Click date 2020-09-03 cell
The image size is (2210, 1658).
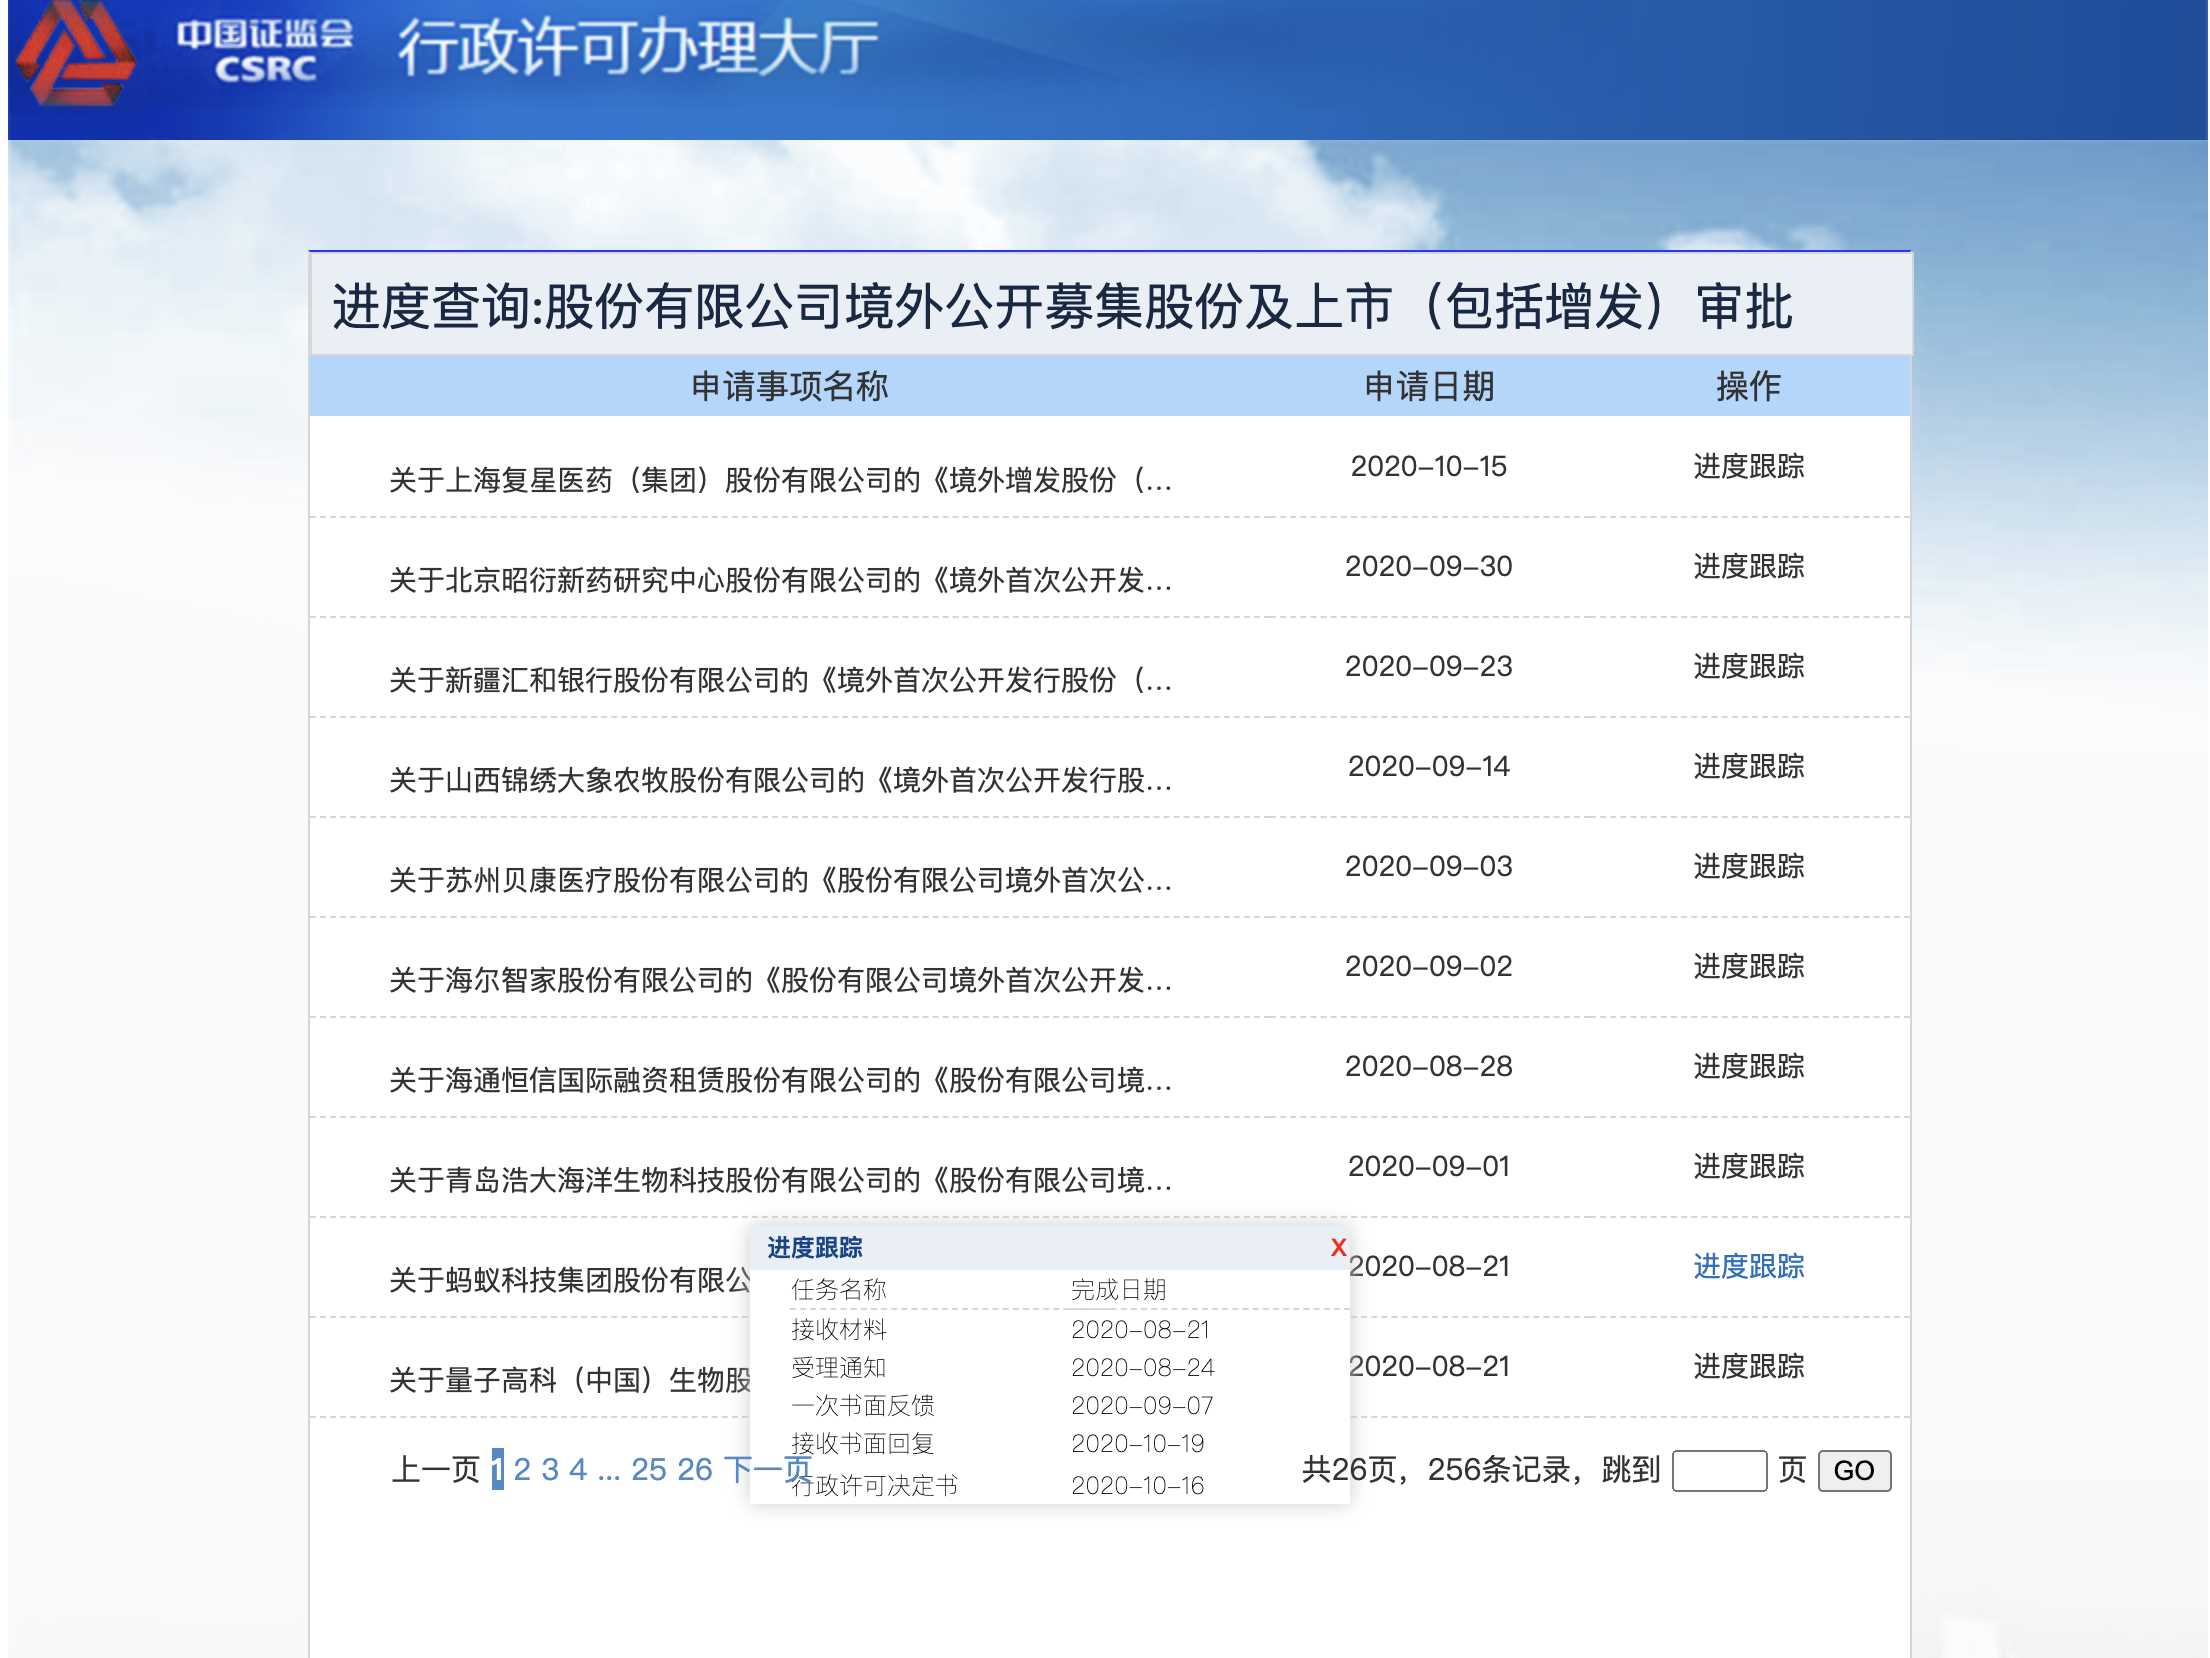click(x=1428, y=866)
